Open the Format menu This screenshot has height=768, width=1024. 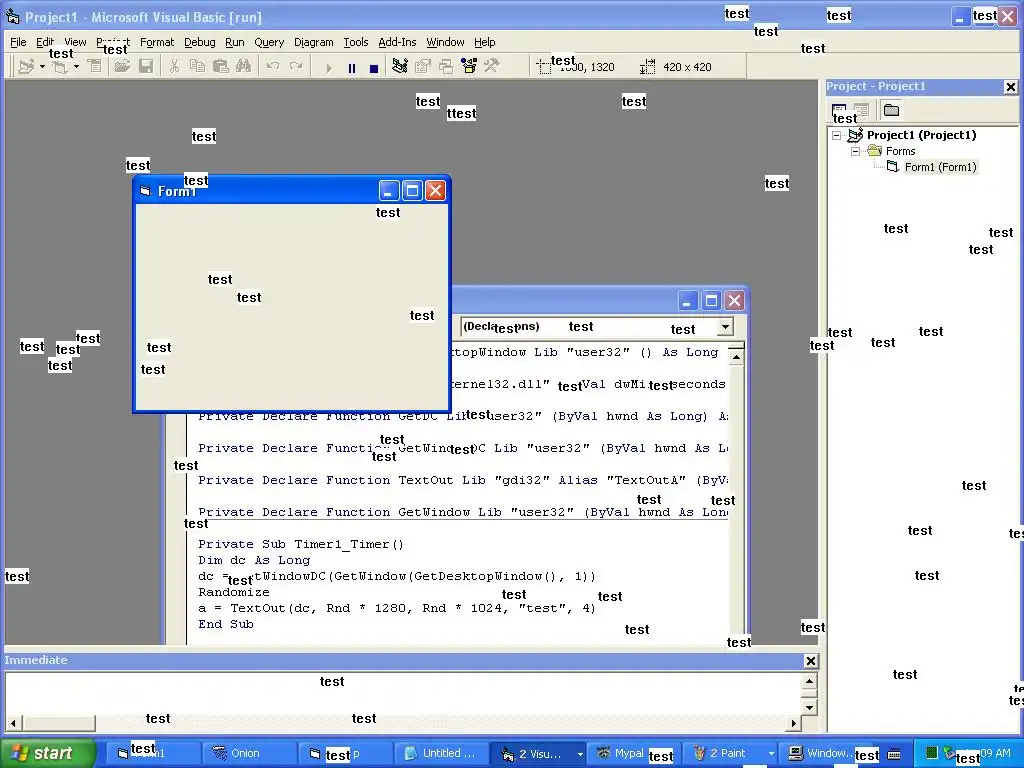[157, 42]
